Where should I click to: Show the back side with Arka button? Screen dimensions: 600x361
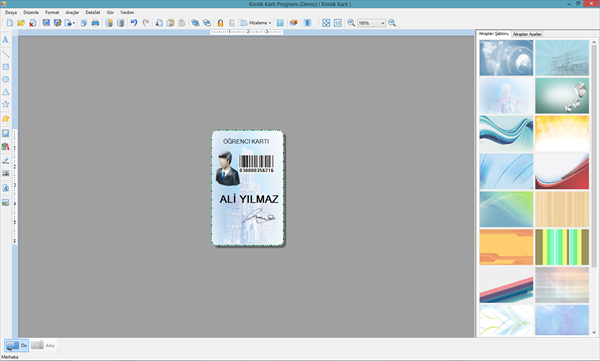click(x=43, y=345)
